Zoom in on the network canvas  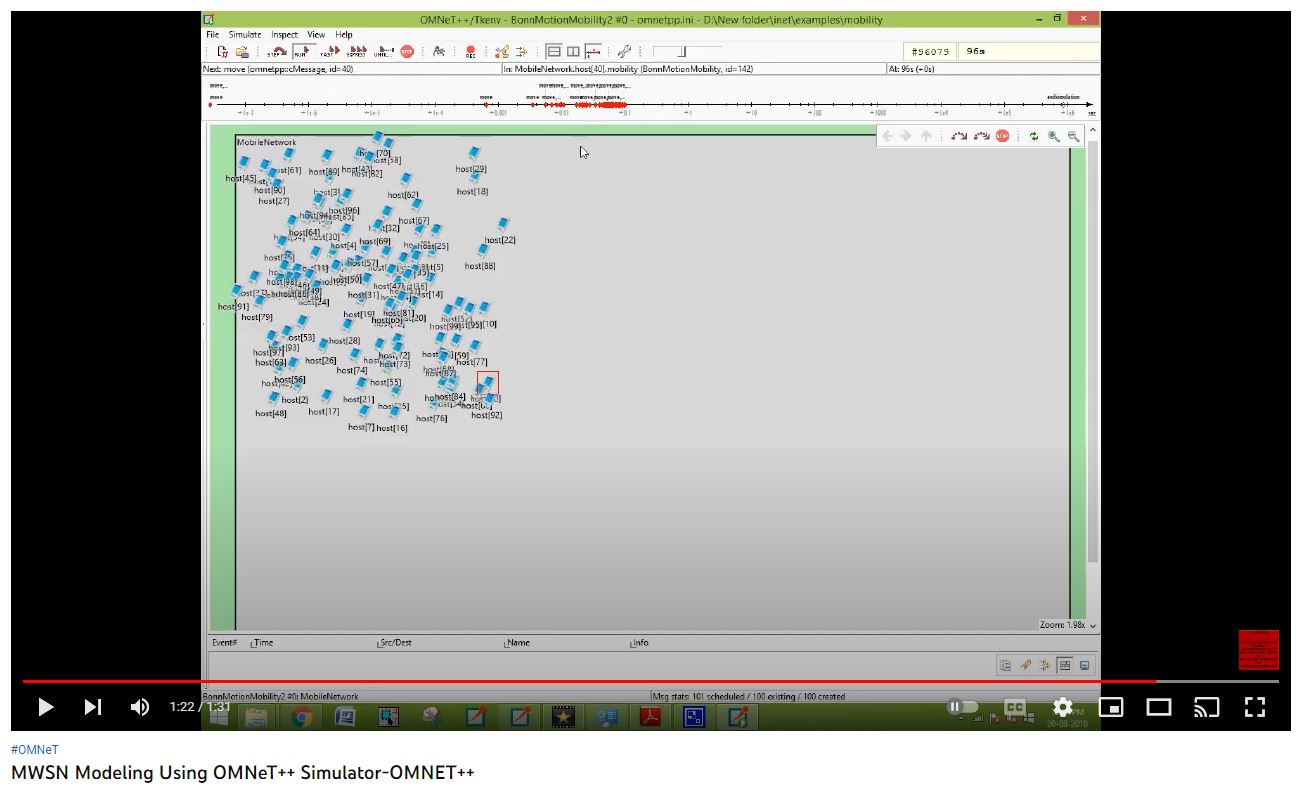click(x=1054, y=137)
